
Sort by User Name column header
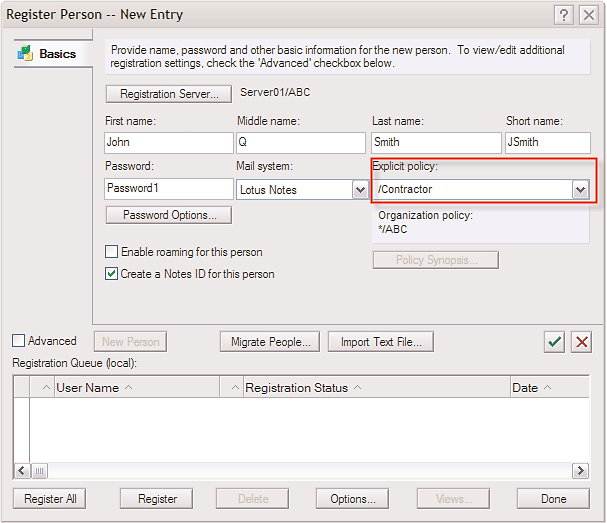137,388
